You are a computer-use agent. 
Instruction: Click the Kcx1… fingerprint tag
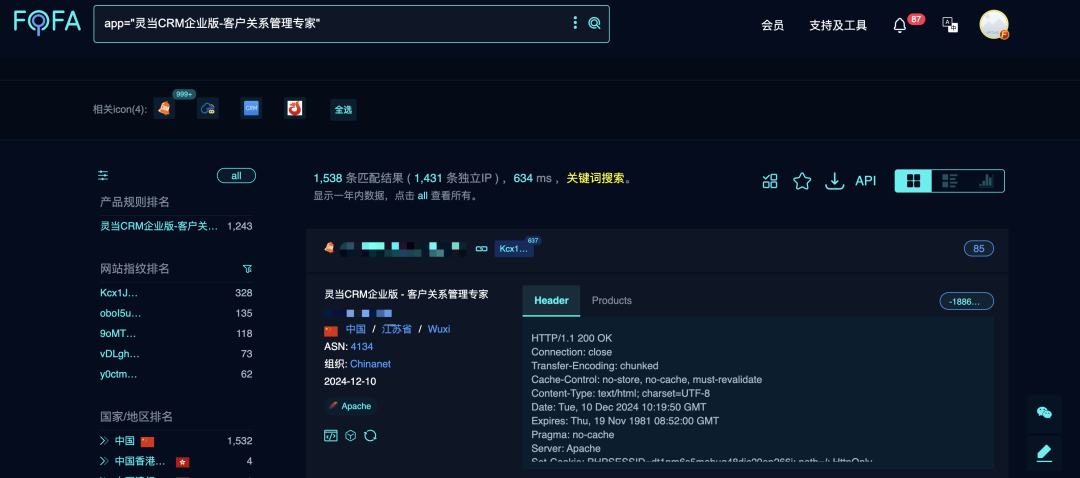(x=514, y=249)
